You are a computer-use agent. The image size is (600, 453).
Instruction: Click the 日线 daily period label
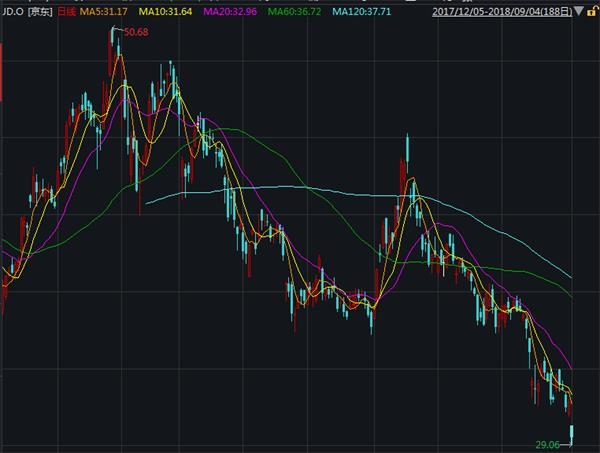pos(67,12)
